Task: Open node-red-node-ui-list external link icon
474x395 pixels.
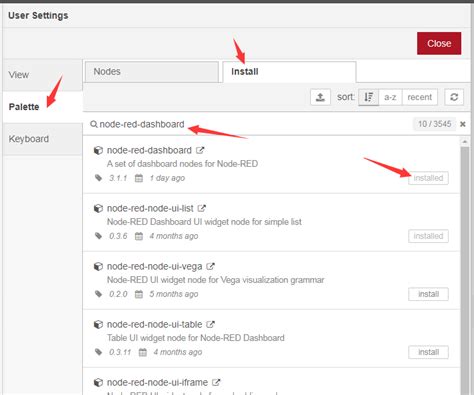Action: pyautogui.click(x=201, y=208)
